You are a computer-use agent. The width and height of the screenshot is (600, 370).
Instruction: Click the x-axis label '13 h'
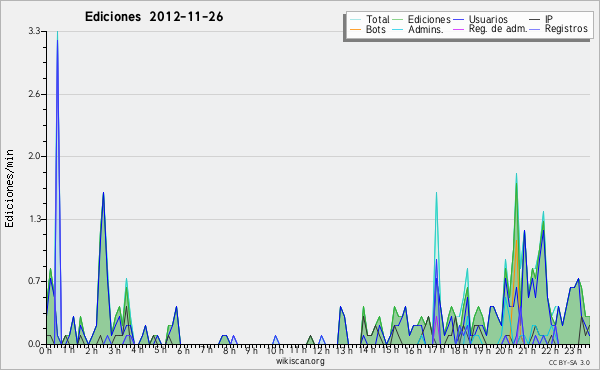pos(344,350)
